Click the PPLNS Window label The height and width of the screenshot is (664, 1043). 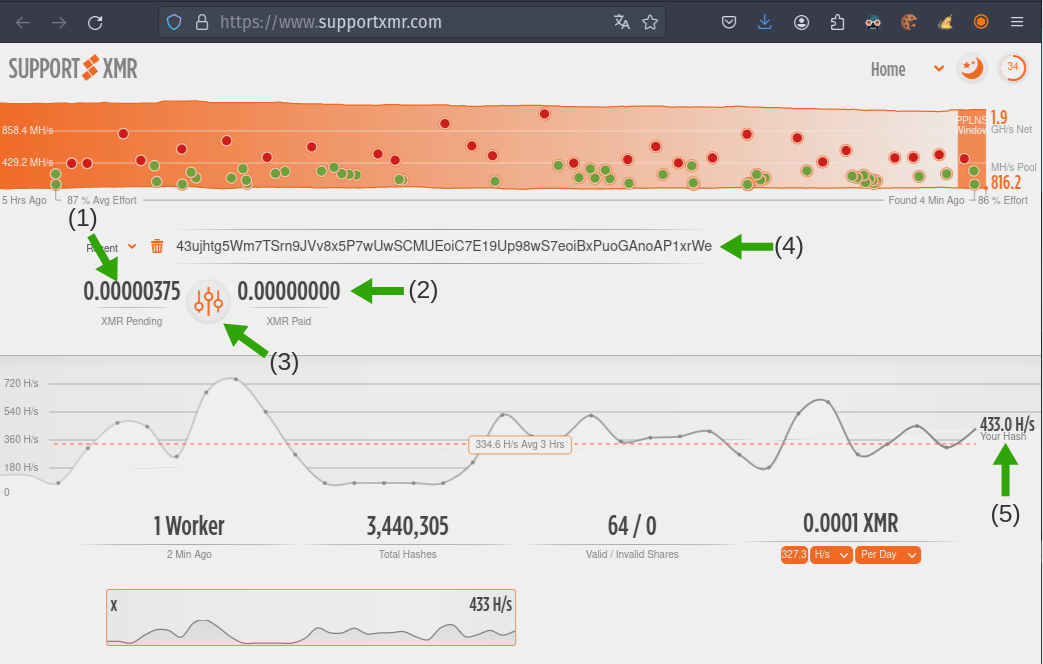point(972,125)
